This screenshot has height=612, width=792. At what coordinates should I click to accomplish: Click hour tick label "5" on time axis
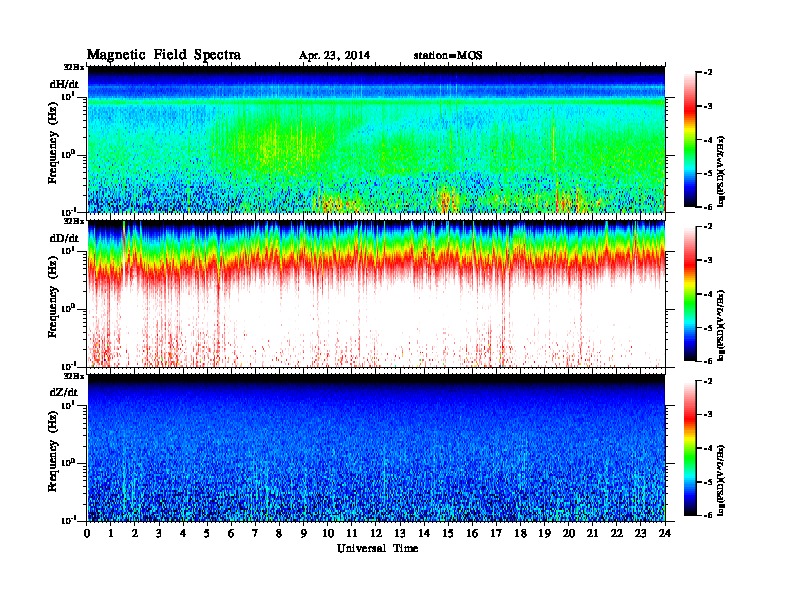coord(208,534)
